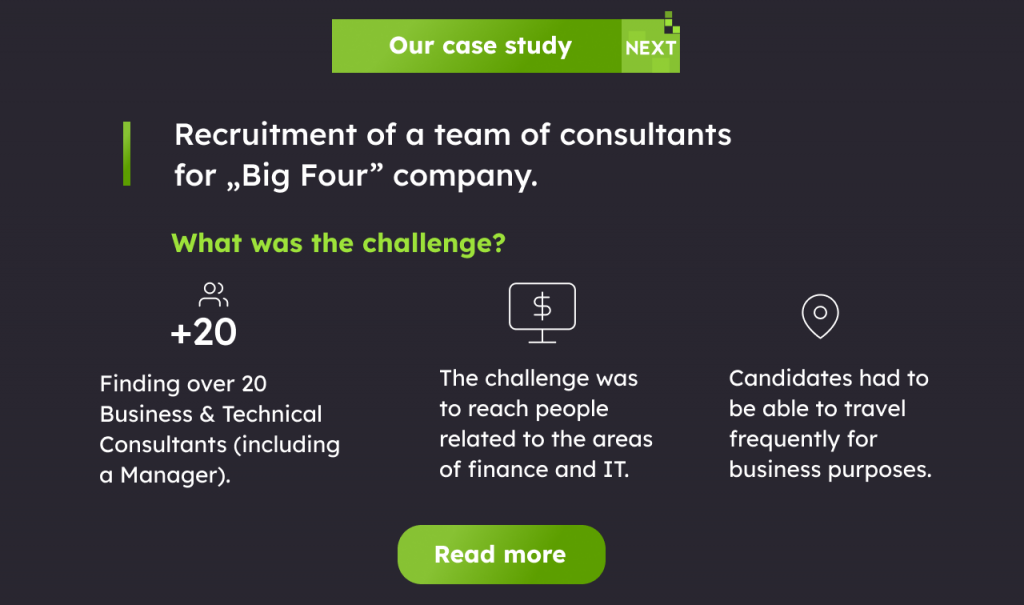Click the „Big Four” company line

(x=356, y=176)
